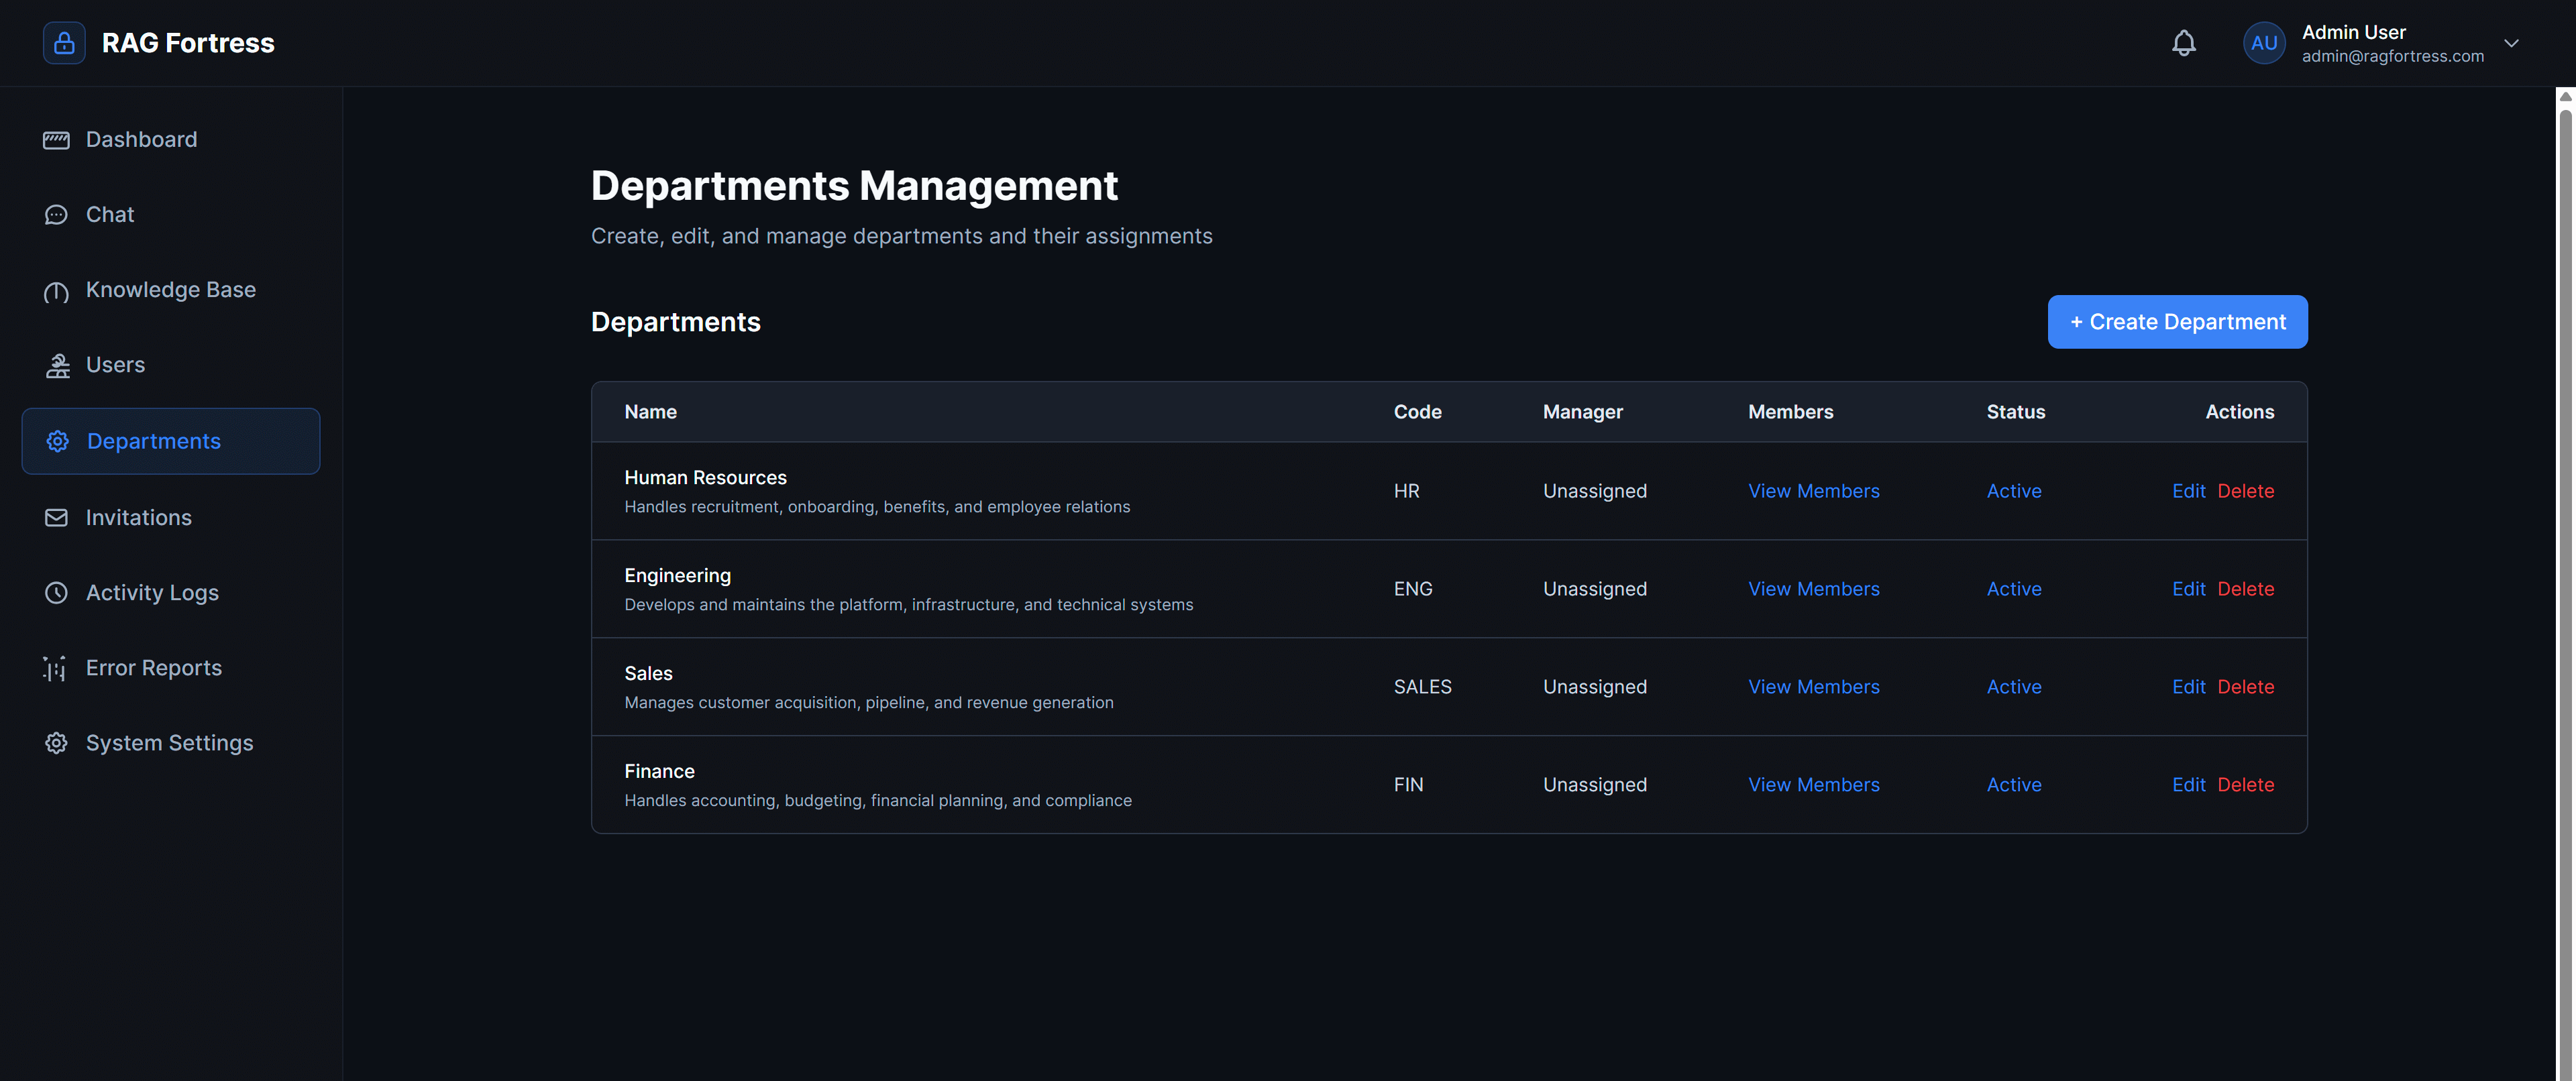Open the Dashboard sidebar icon

56,139
